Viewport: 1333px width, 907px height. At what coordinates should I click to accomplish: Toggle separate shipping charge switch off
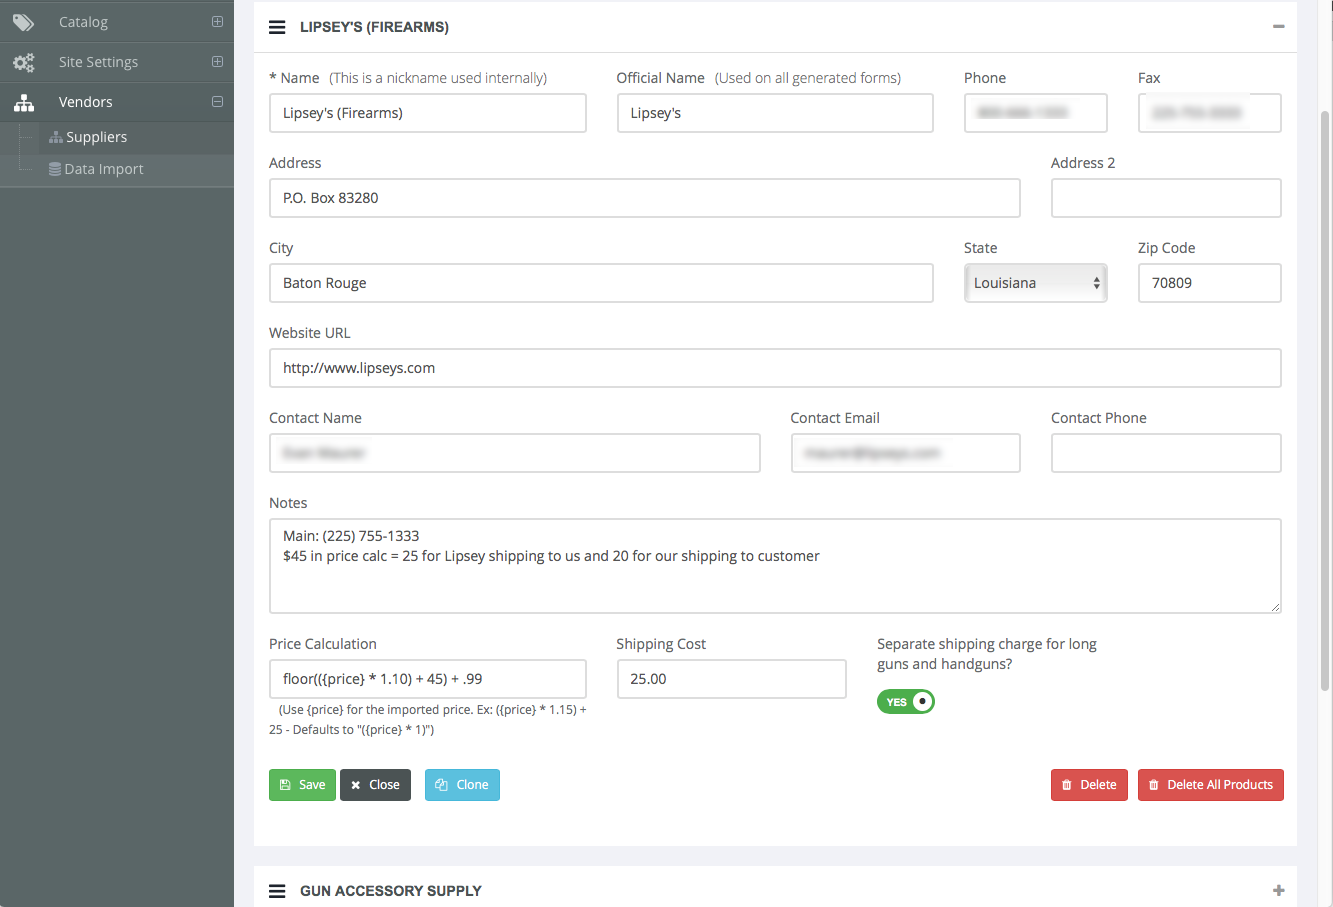pos(906,702)
